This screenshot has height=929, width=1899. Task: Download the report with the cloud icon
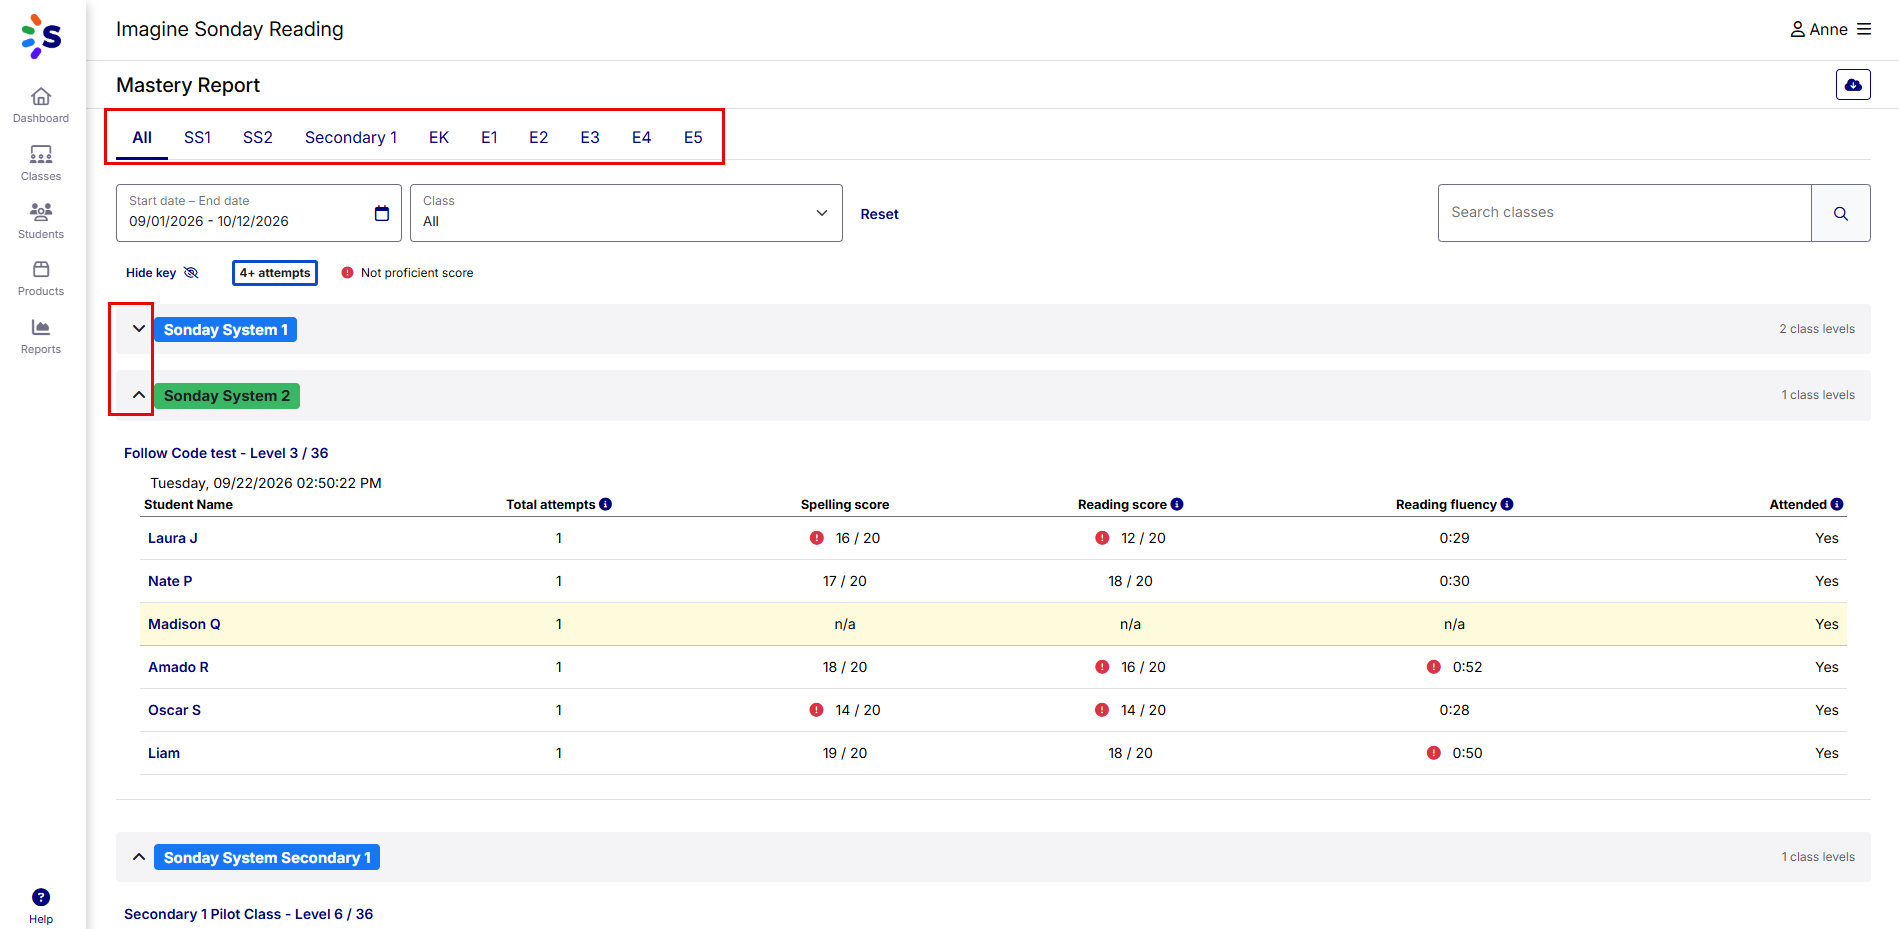[1853, 85]
